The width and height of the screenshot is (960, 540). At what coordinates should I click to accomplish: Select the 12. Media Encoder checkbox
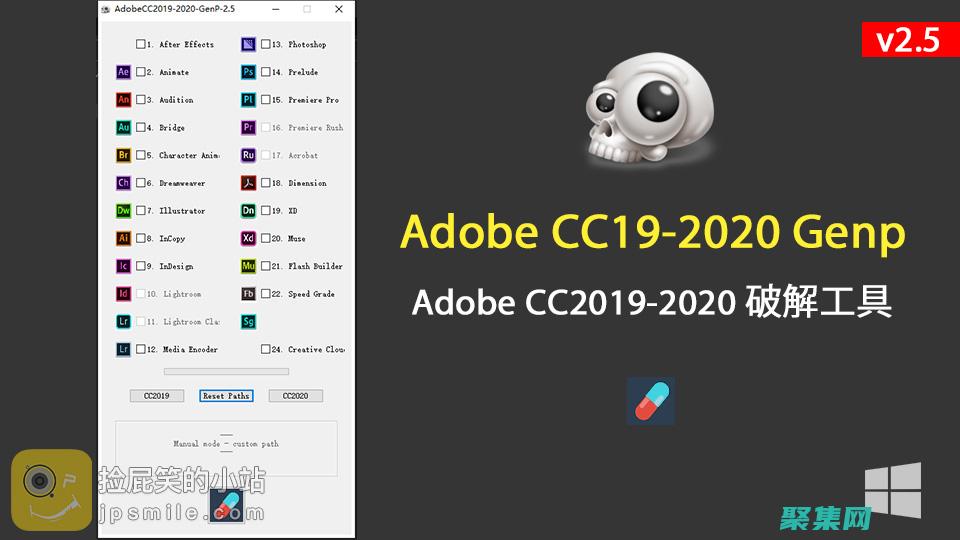click(141, 350)
